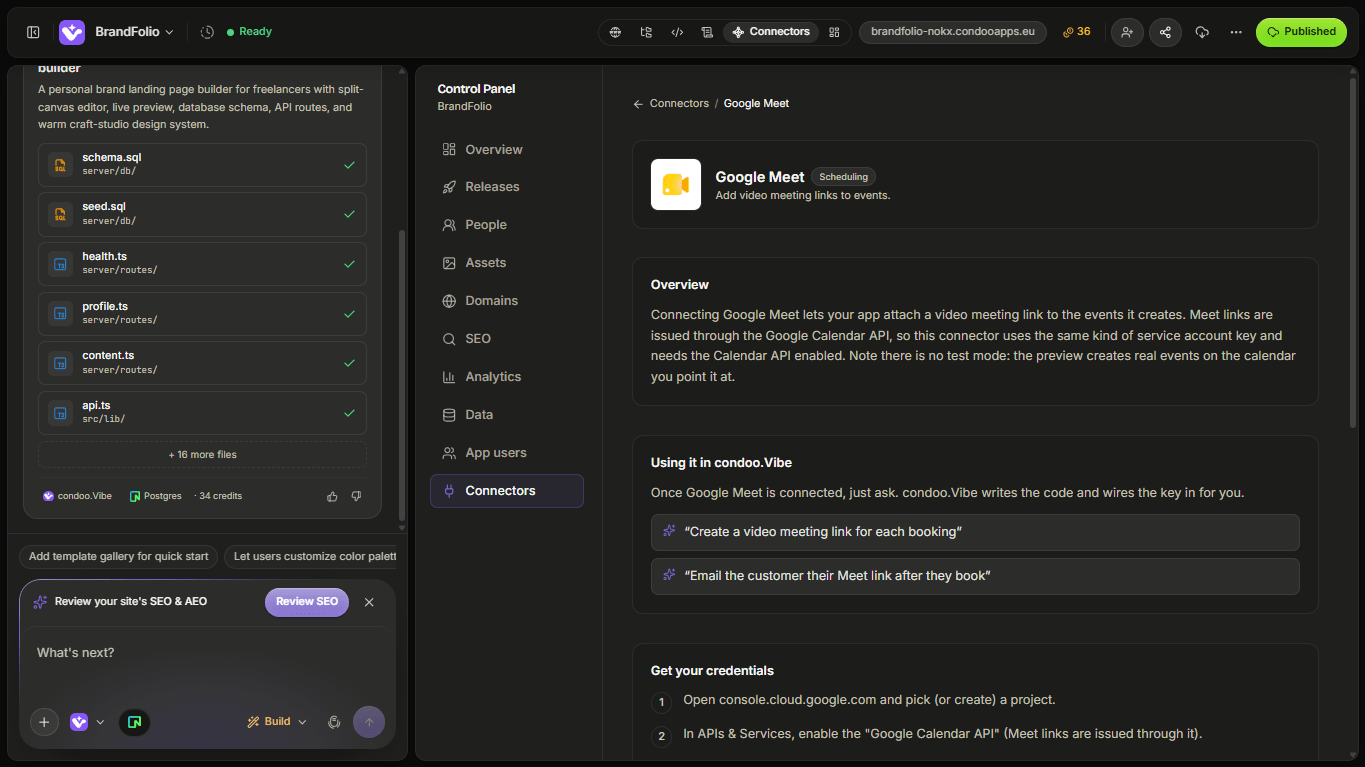Viewport: 1365px width, 767px height.
Task: Choose "Let users customize color palette" suggestion
Action: [x=311, y=557]
